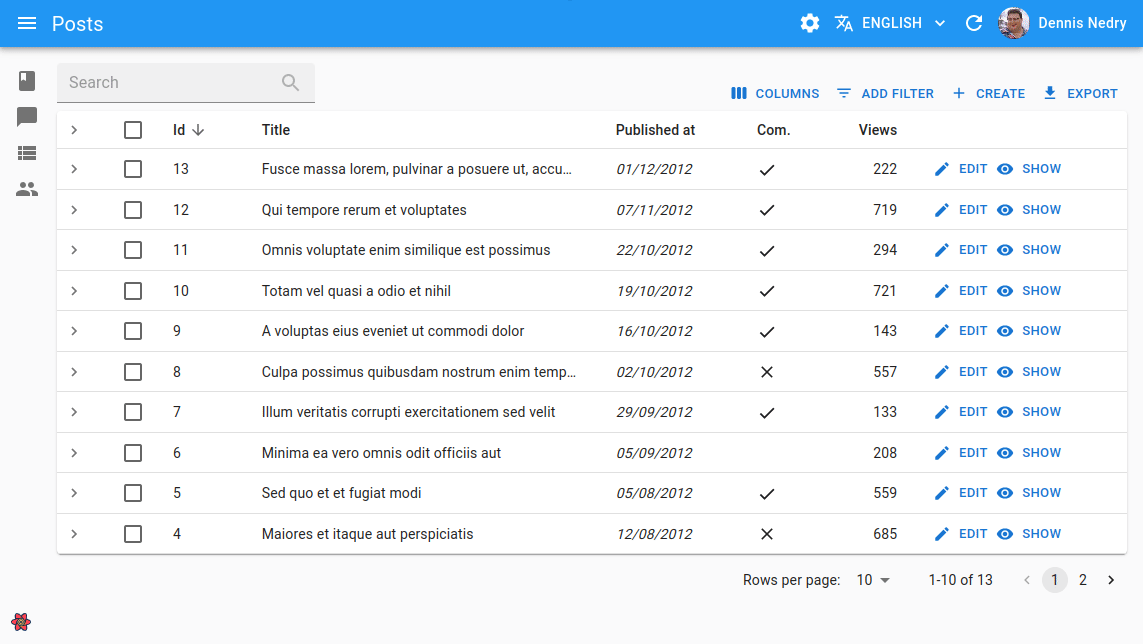Open the ENGLISH language dropdown
The image size is (1143, 644).
click(x=891, y=23)
